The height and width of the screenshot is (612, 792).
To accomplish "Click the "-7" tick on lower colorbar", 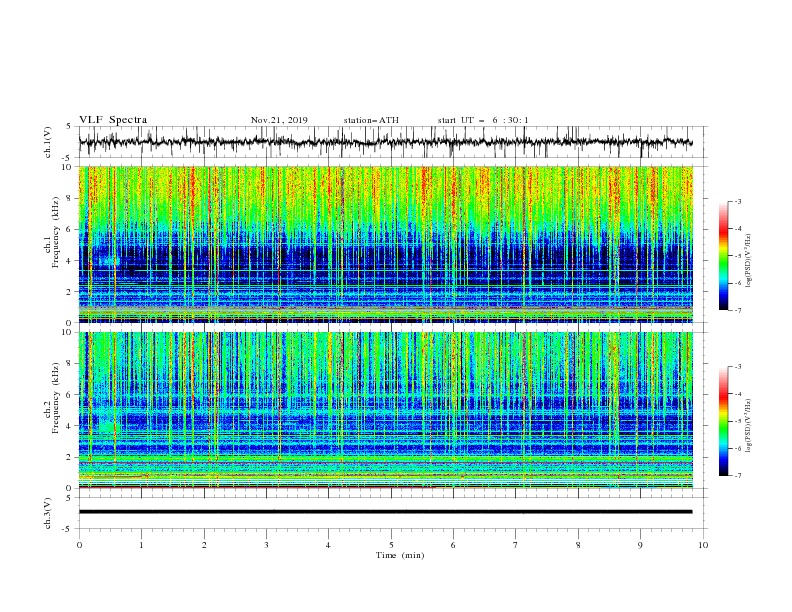I will [737, 476].
